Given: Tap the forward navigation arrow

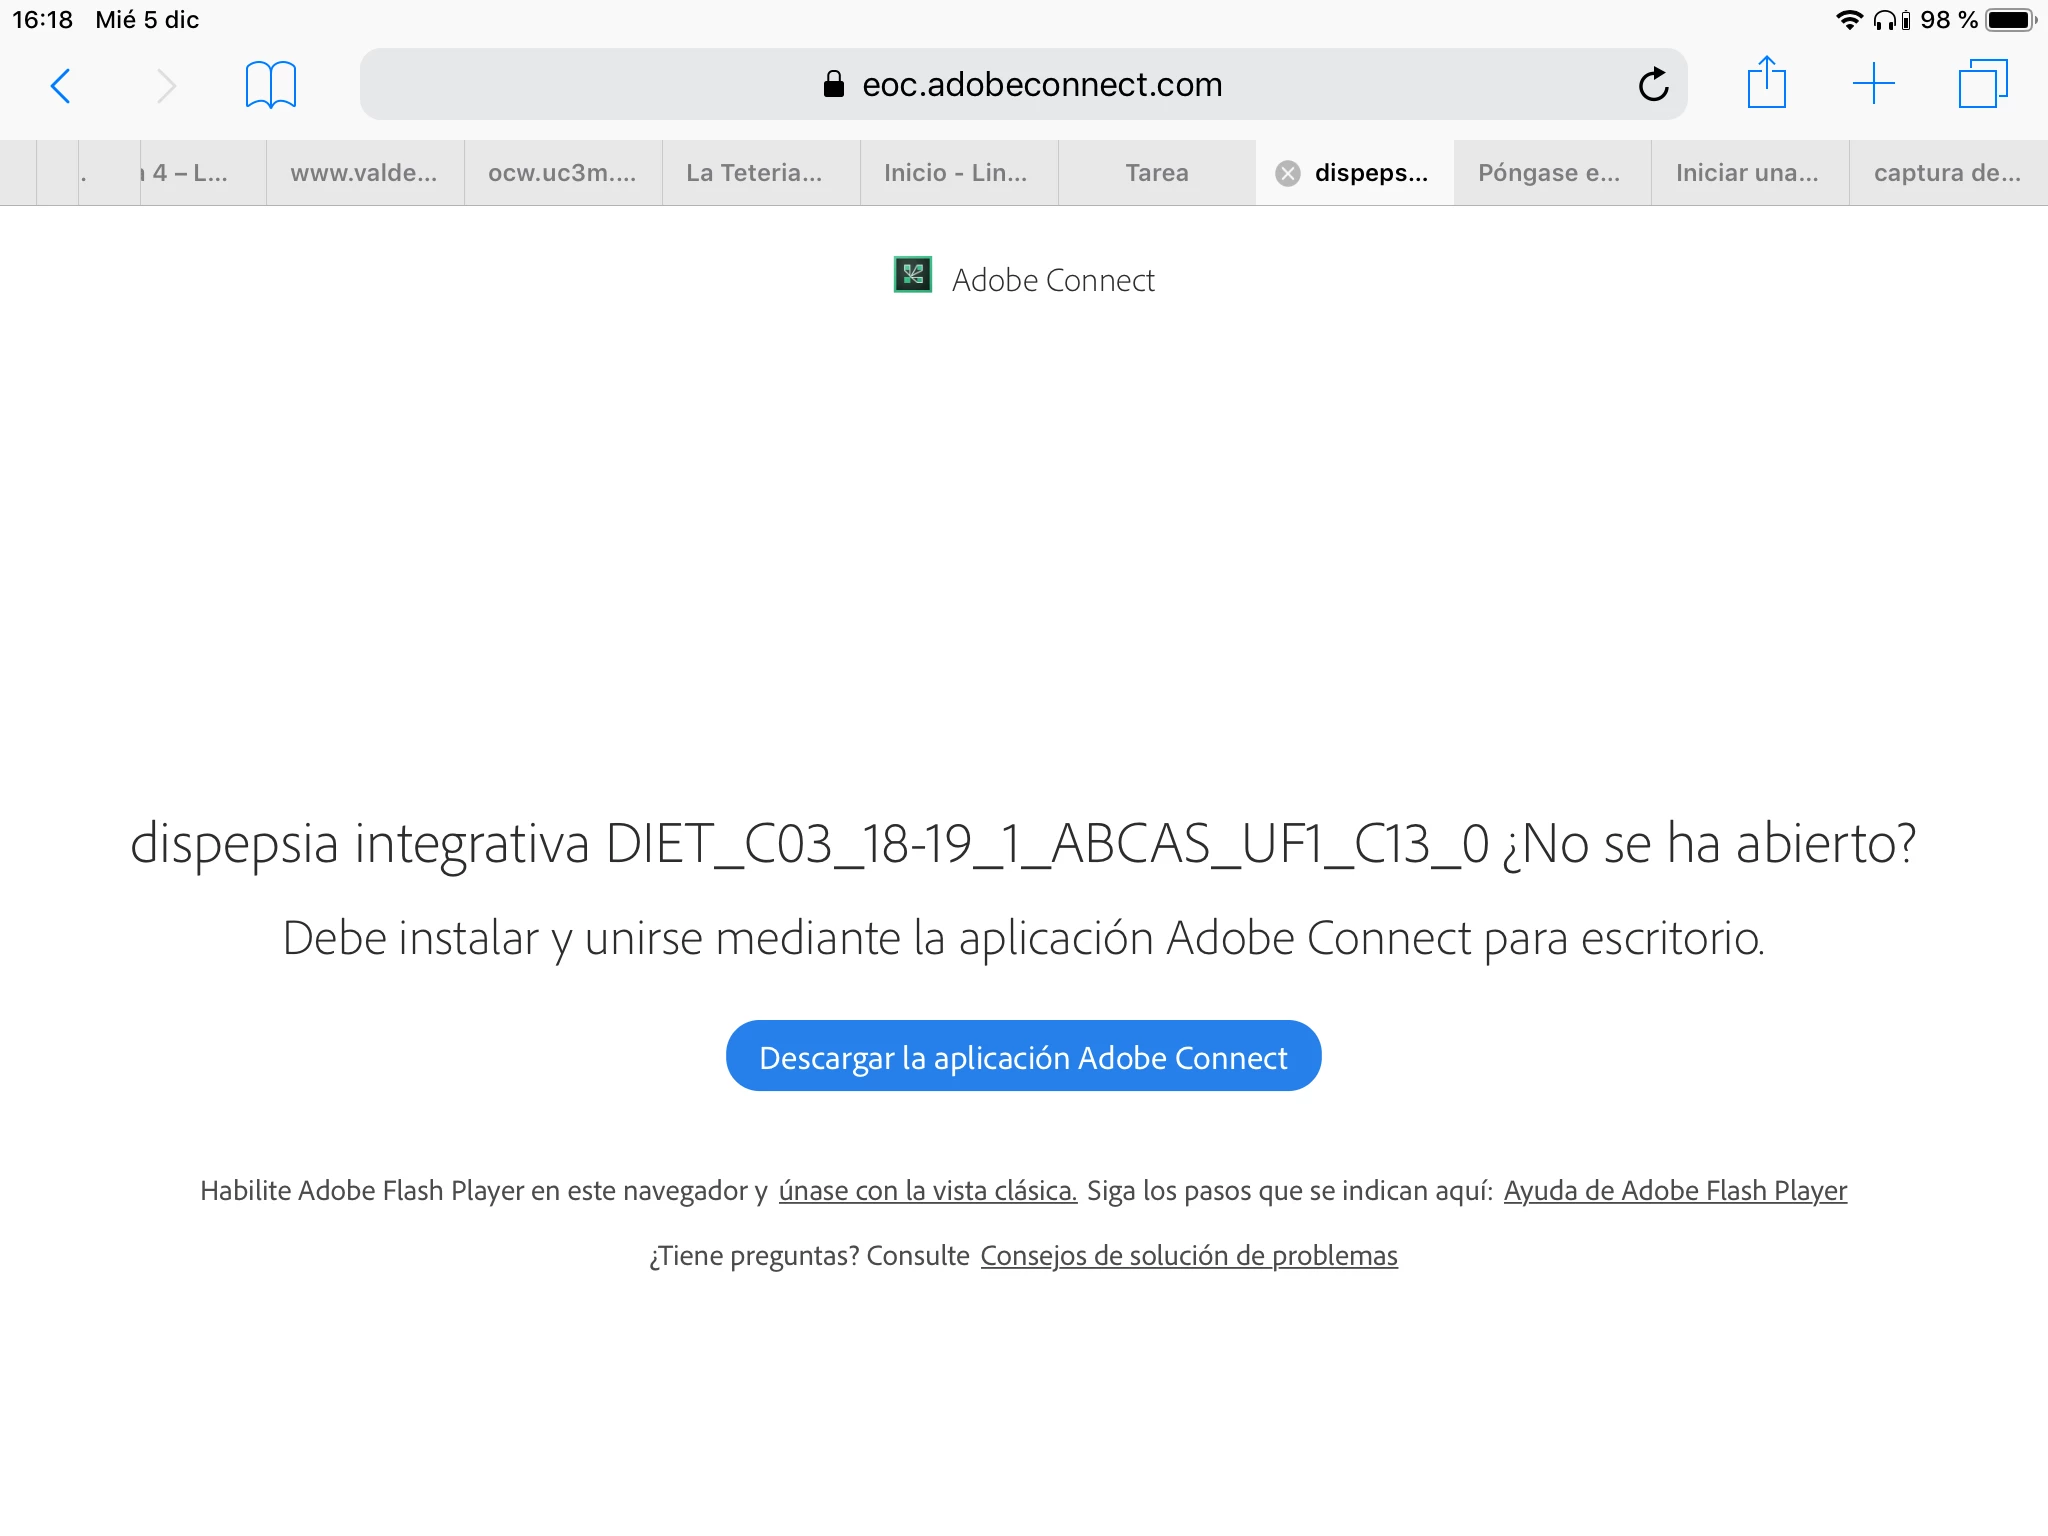Looking at the screenshot, I should click(166, 85).
